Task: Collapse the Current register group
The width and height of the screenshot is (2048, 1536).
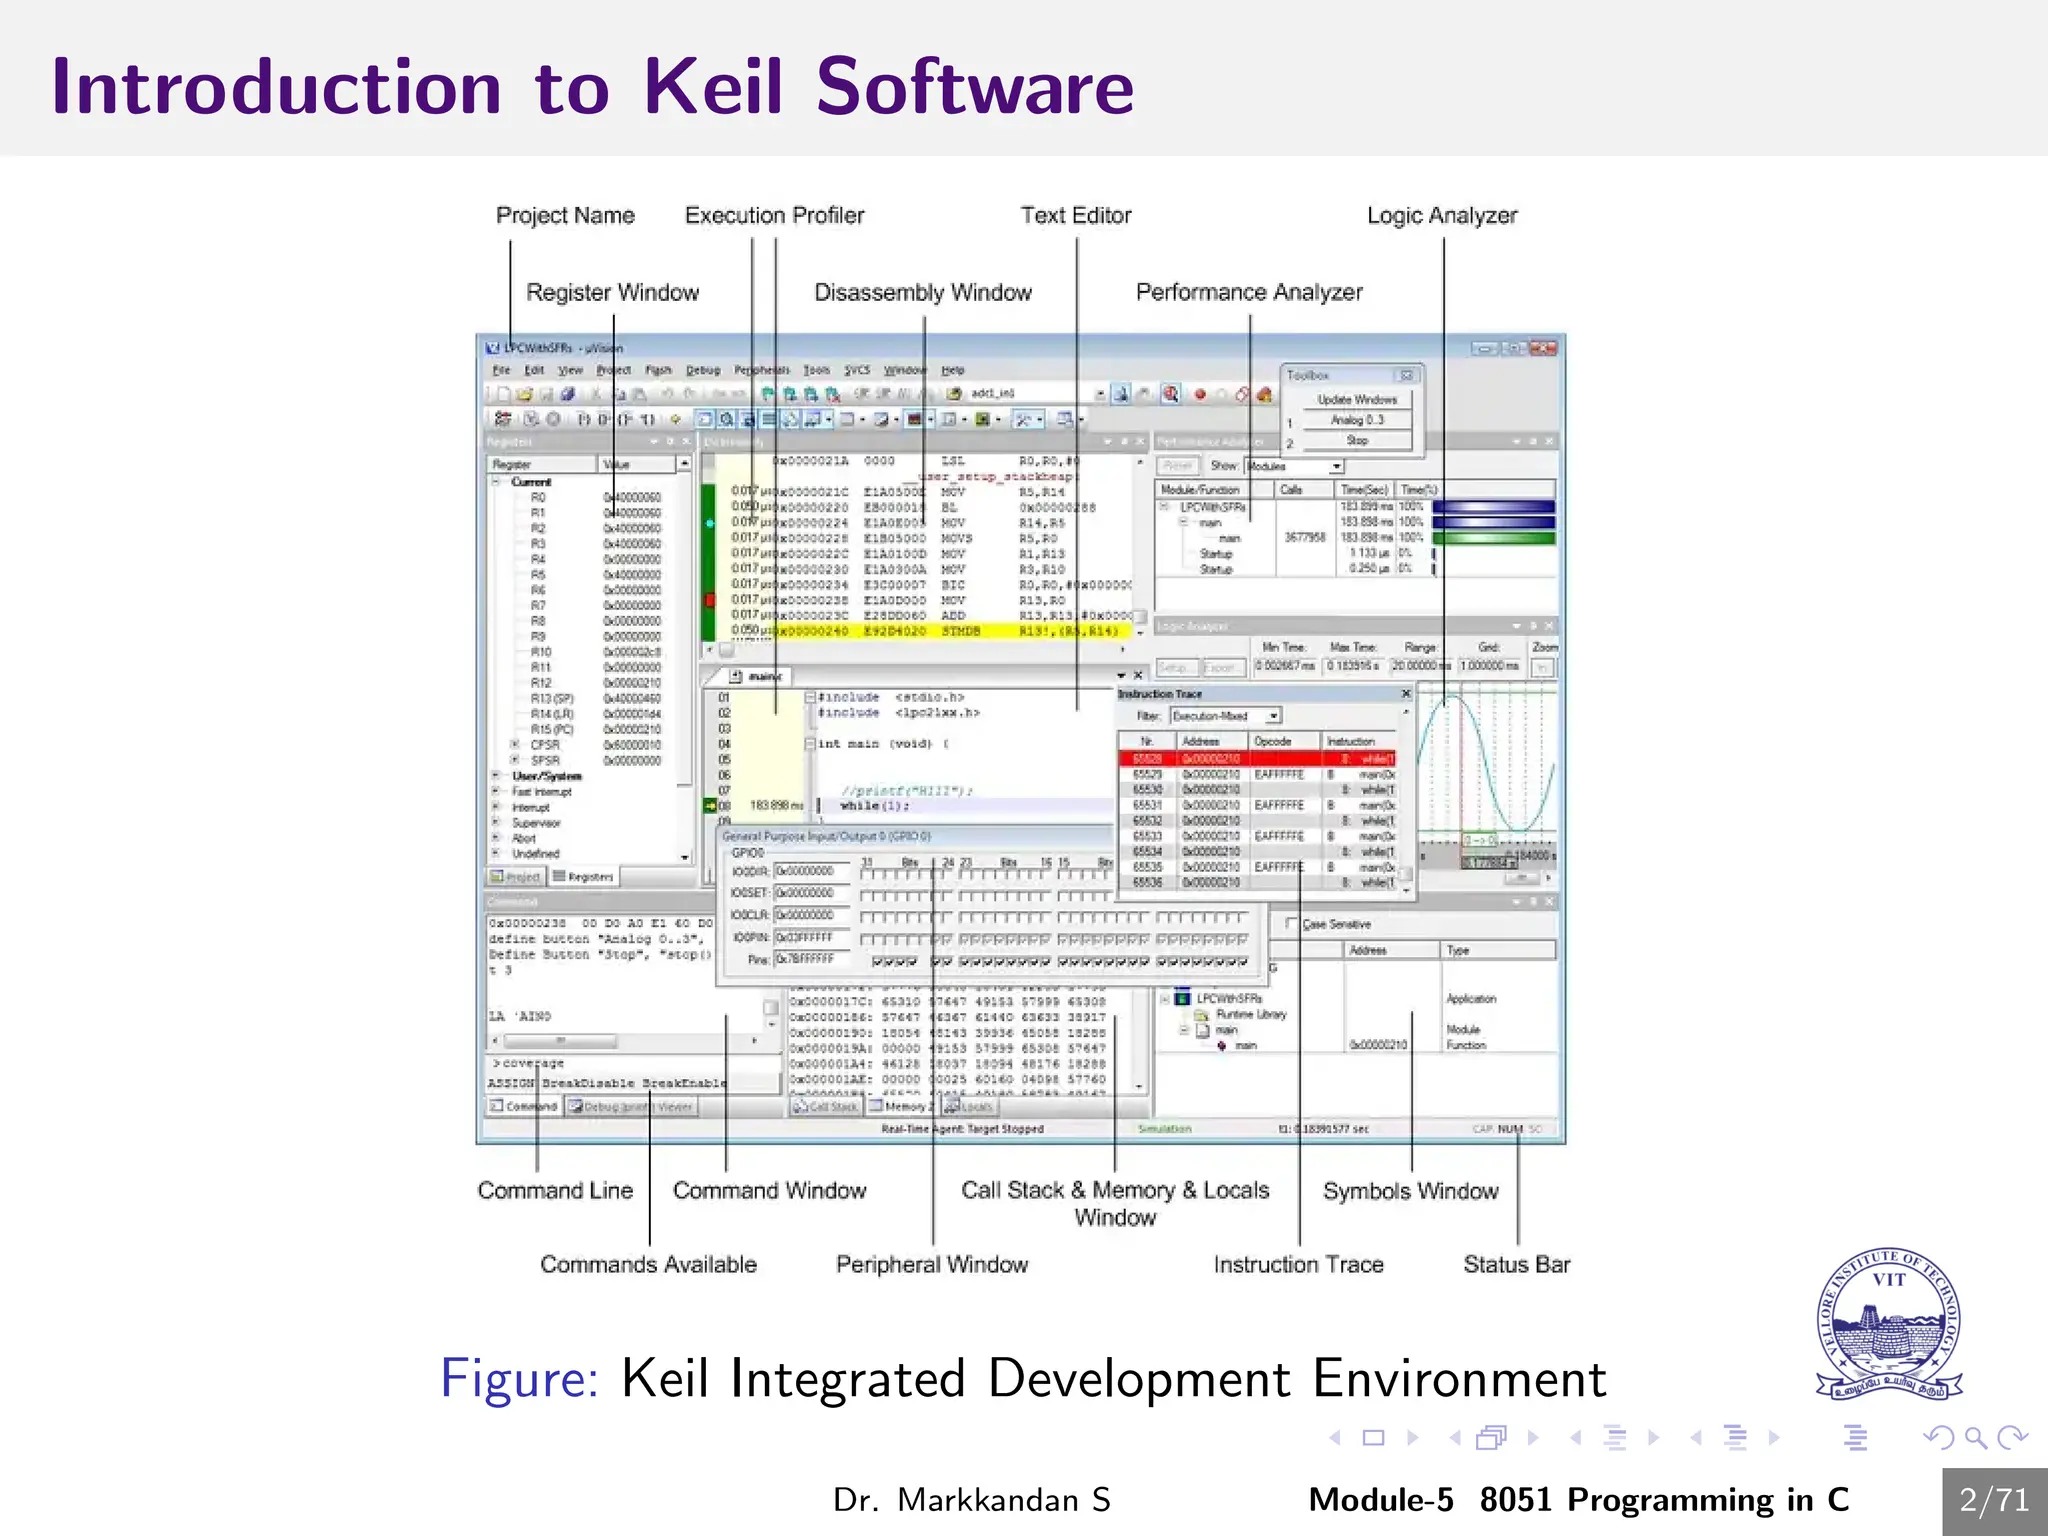Action: point(496,481)
